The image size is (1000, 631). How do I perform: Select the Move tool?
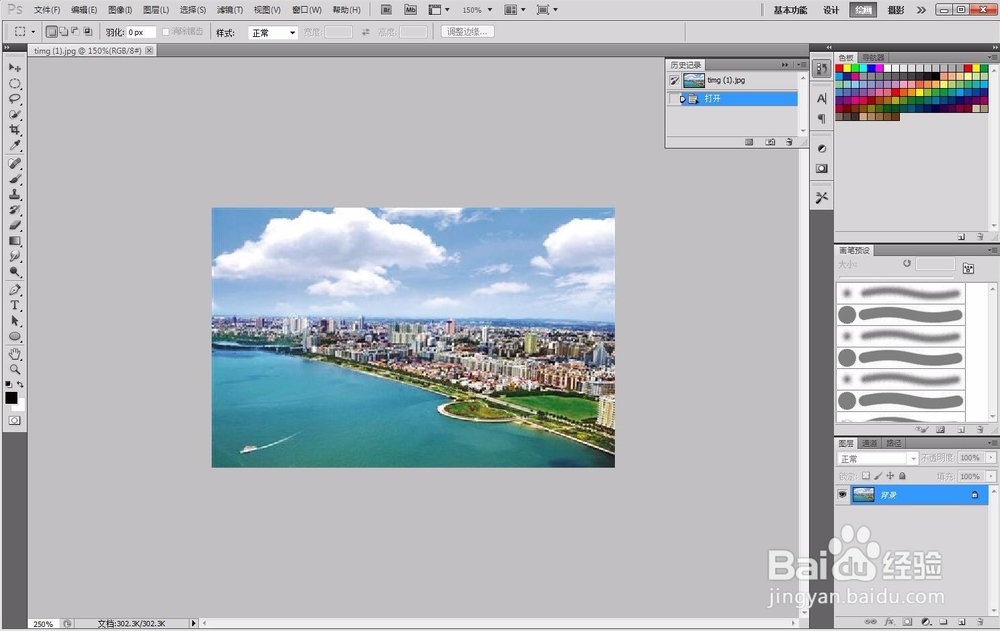pyautogui.click(x=15, y=68)
